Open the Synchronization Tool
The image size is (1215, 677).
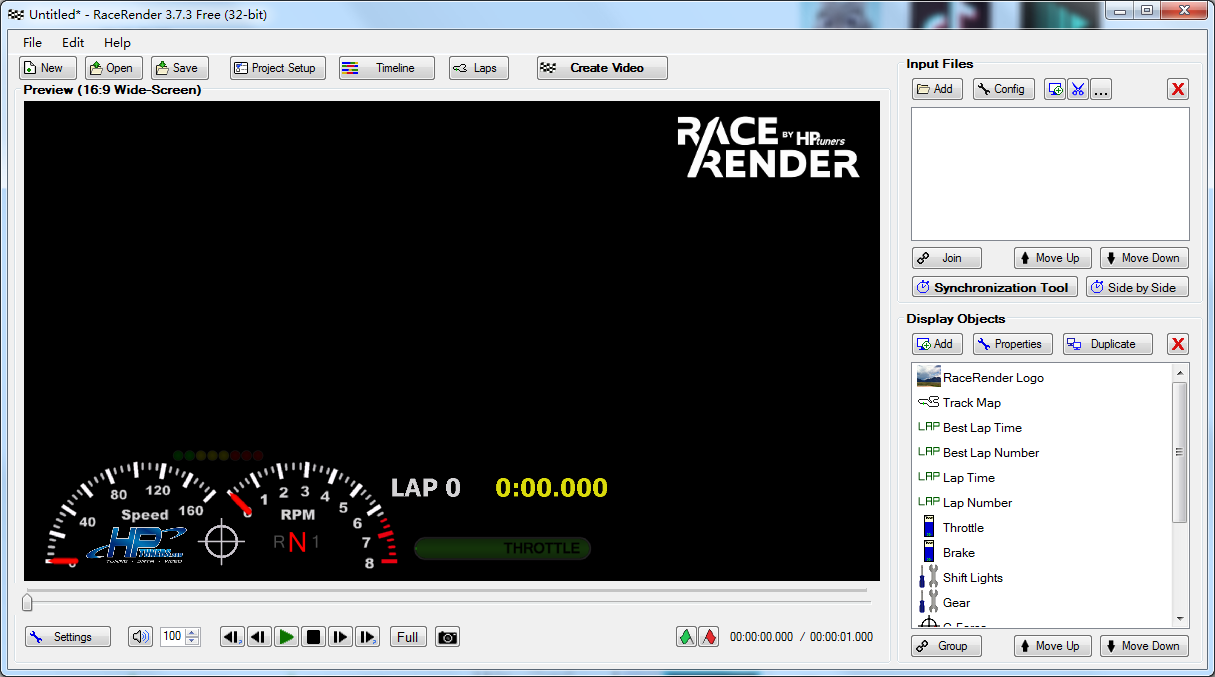[x=994, y=287]
